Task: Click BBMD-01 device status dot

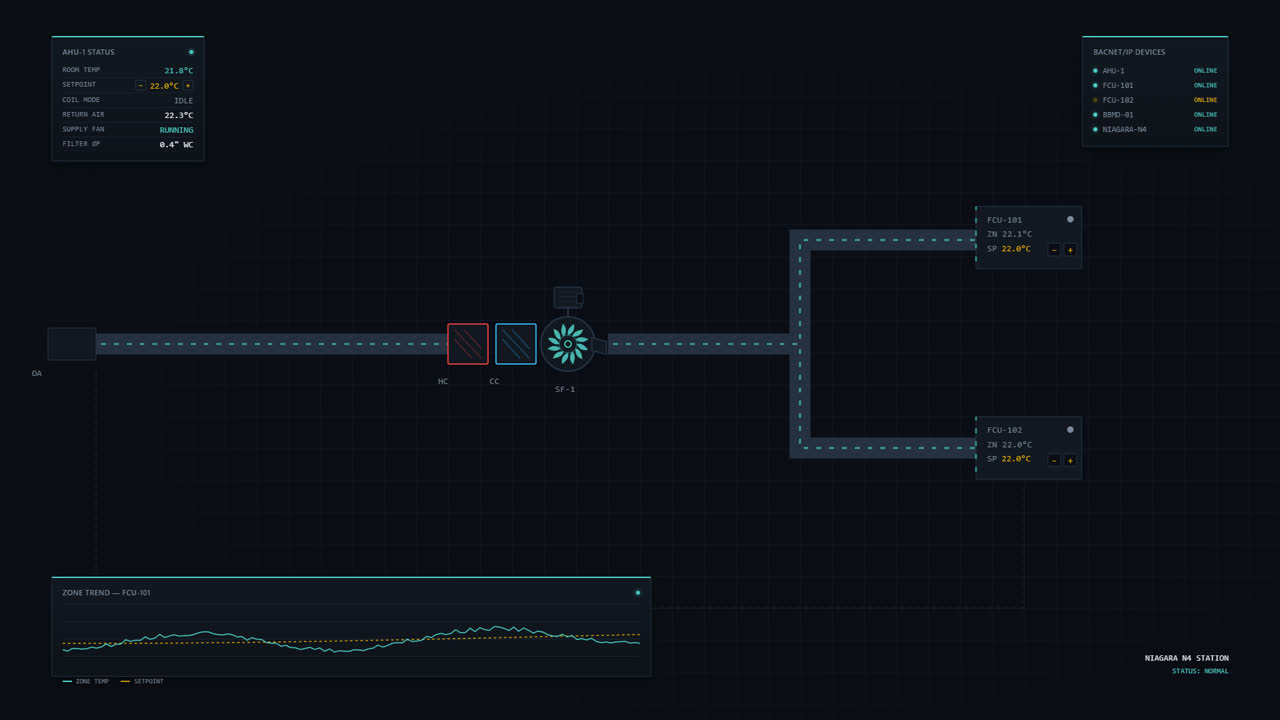Action: [x=1095, y=115]
